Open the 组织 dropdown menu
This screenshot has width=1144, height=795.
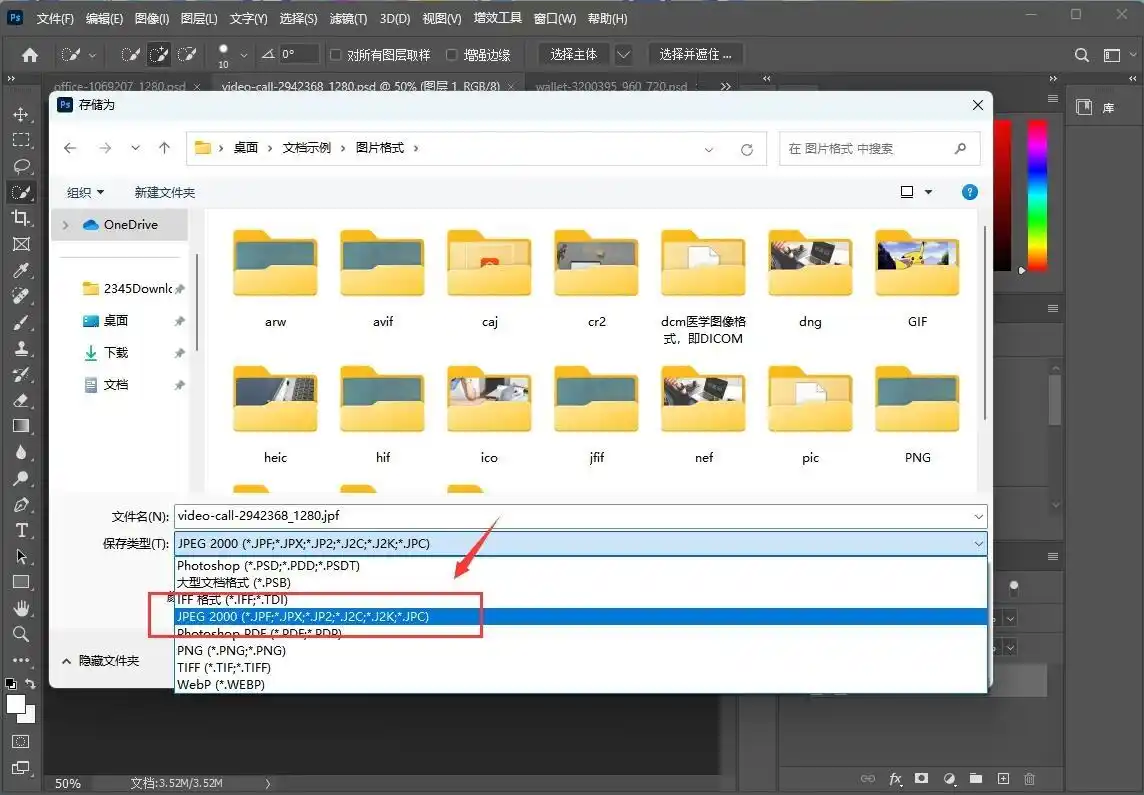85,192
